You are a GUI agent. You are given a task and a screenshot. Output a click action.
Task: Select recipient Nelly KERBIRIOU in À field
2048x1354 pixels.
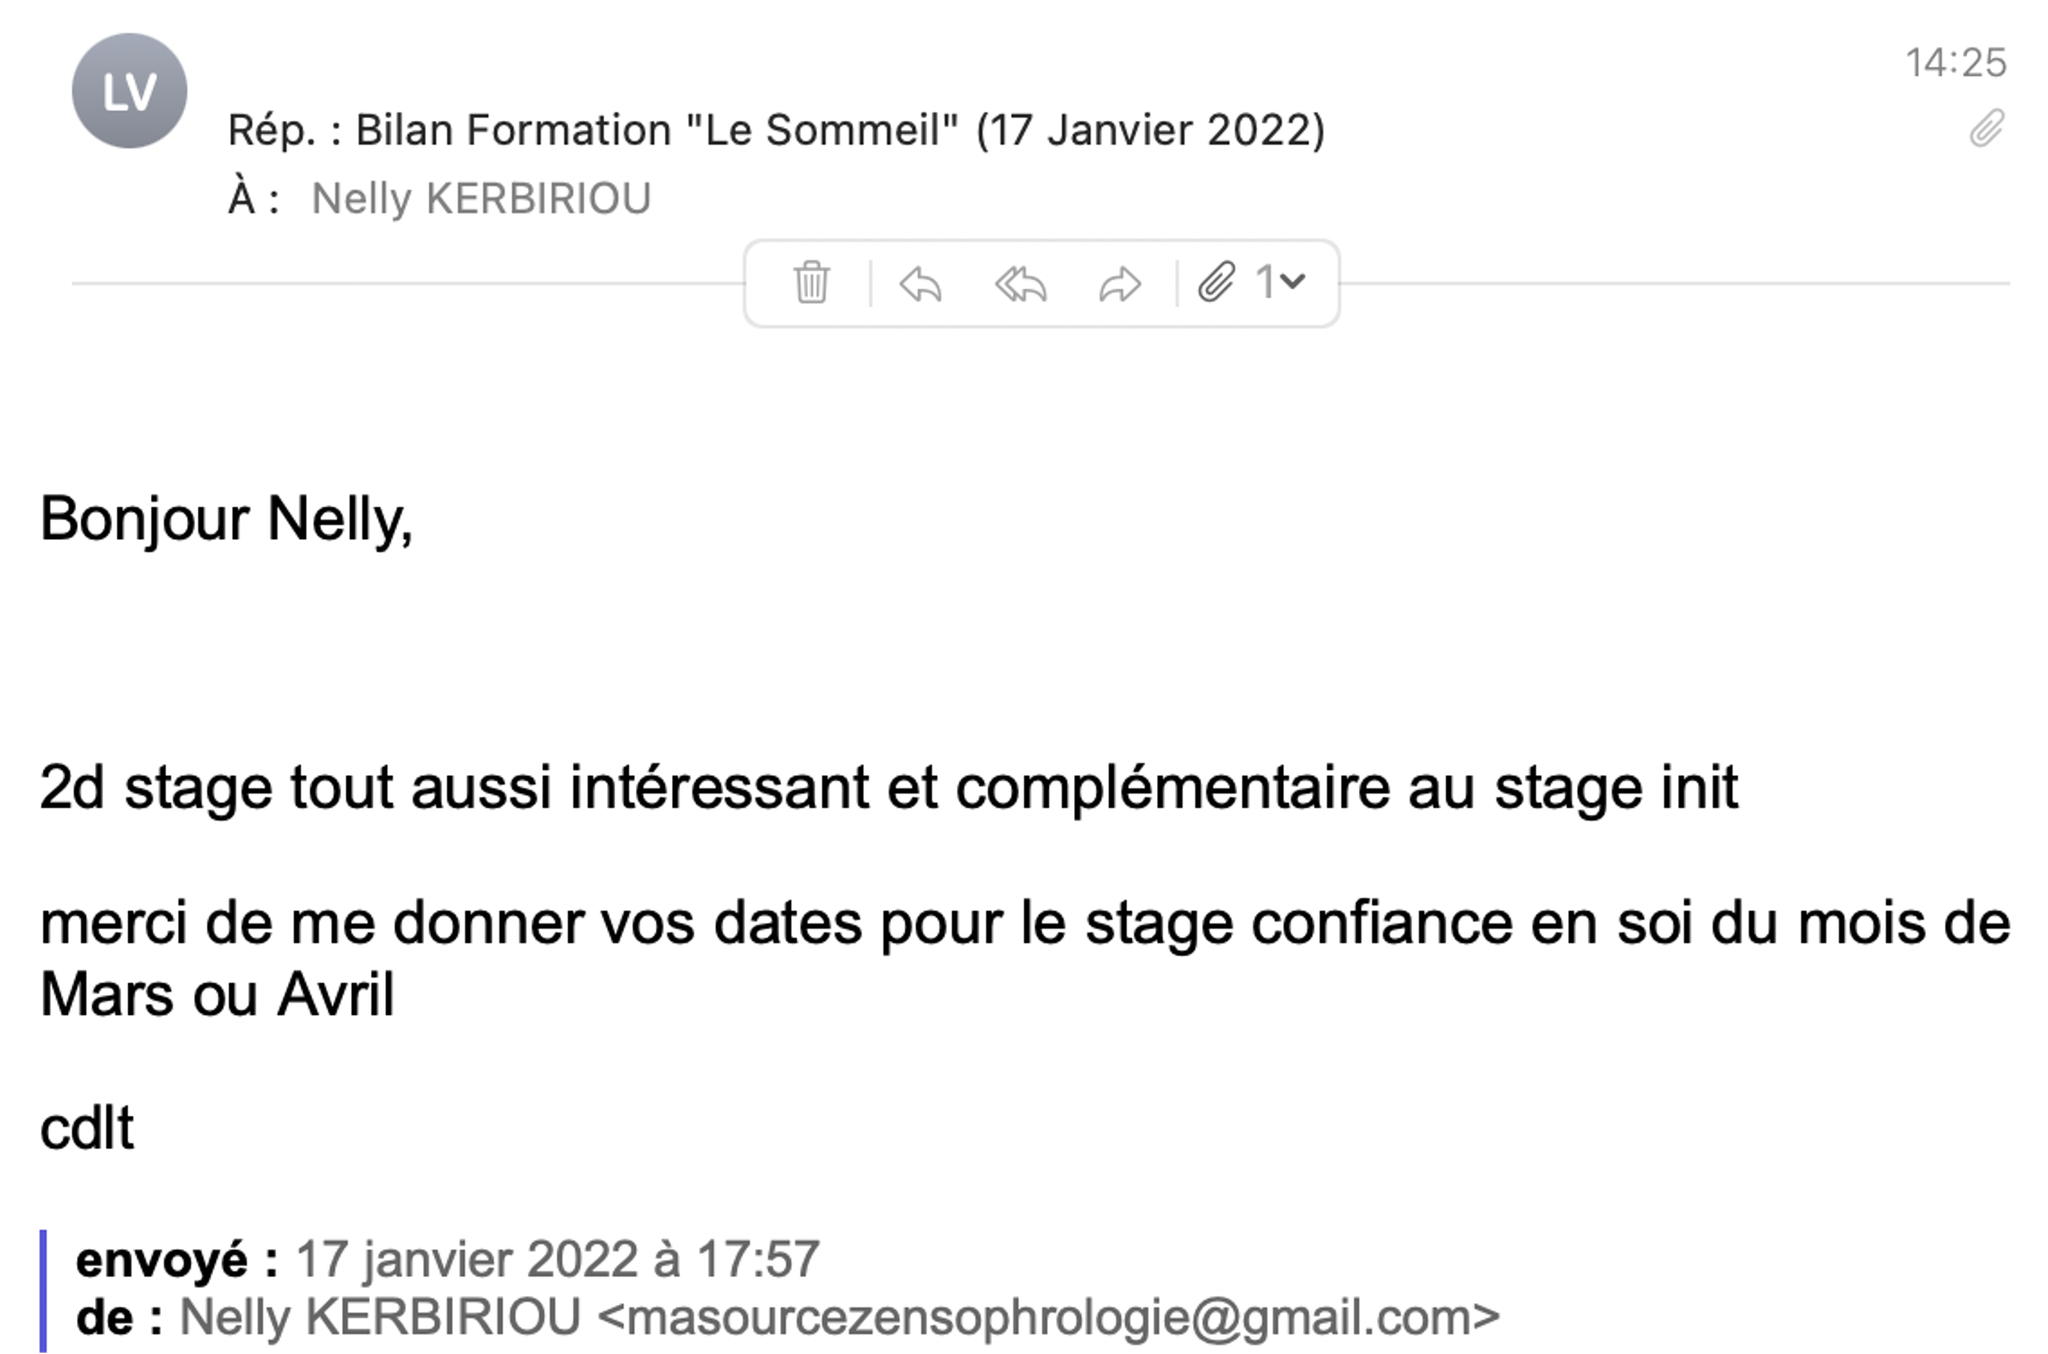(x=481, y=198)
